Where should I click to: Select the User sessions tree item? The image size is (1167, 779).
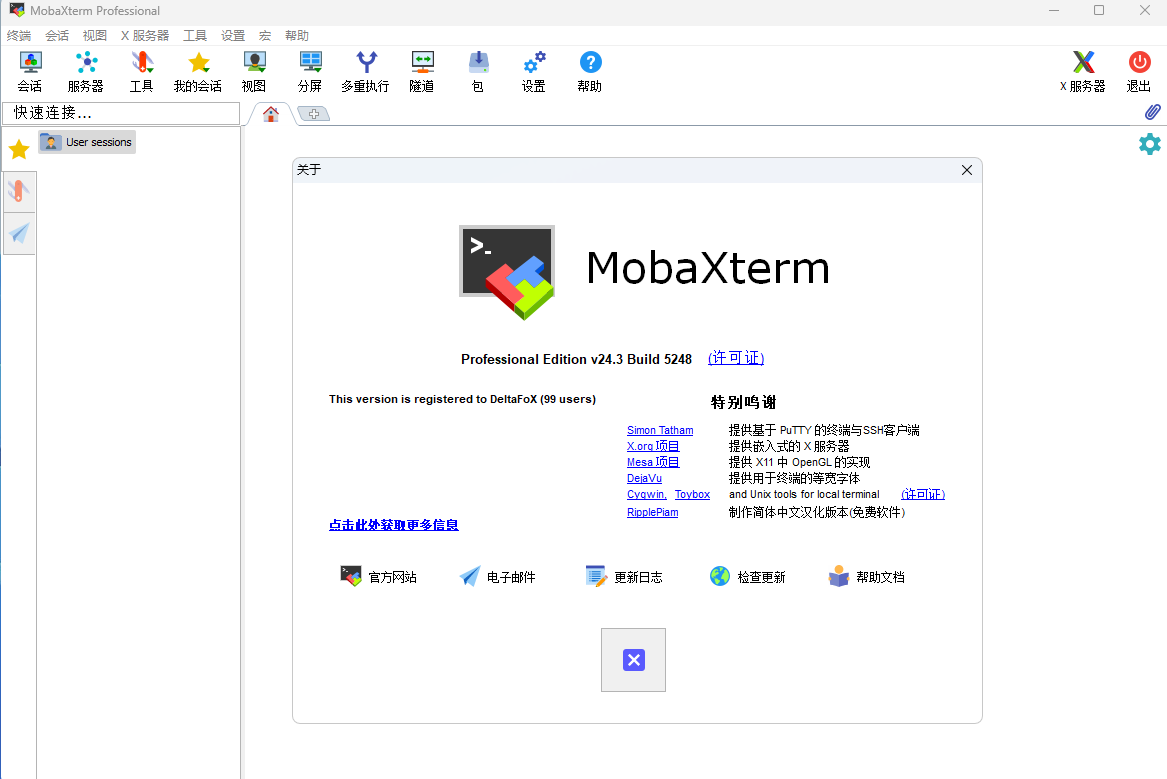tap(87, 142)
